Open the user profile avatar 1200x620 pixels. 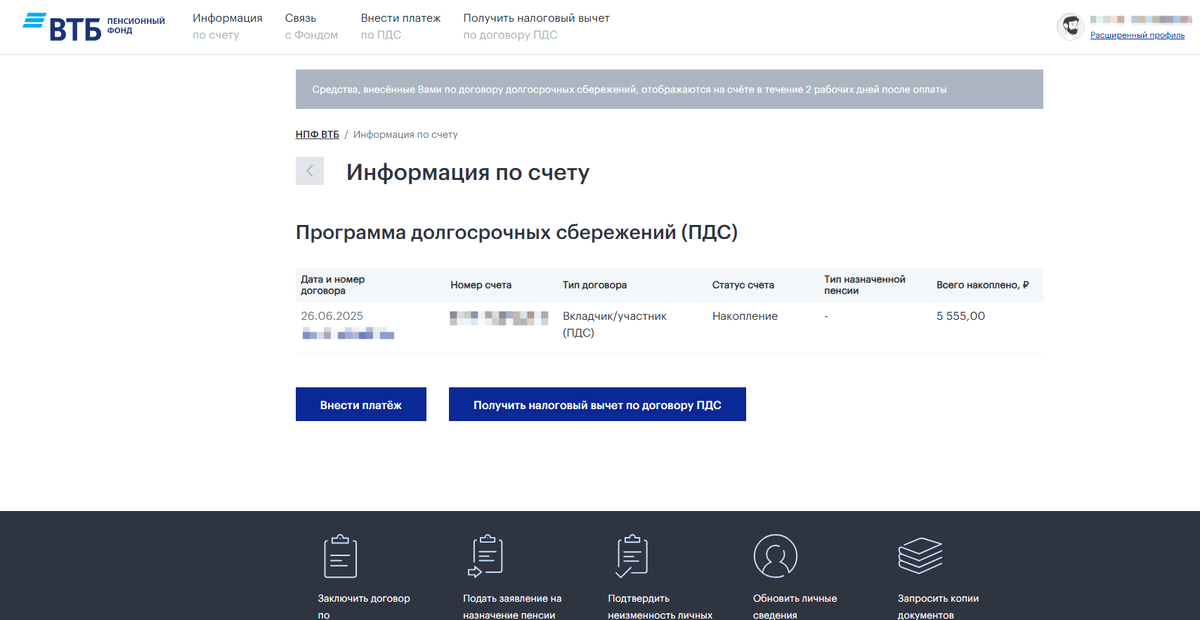click(1071, 27)
